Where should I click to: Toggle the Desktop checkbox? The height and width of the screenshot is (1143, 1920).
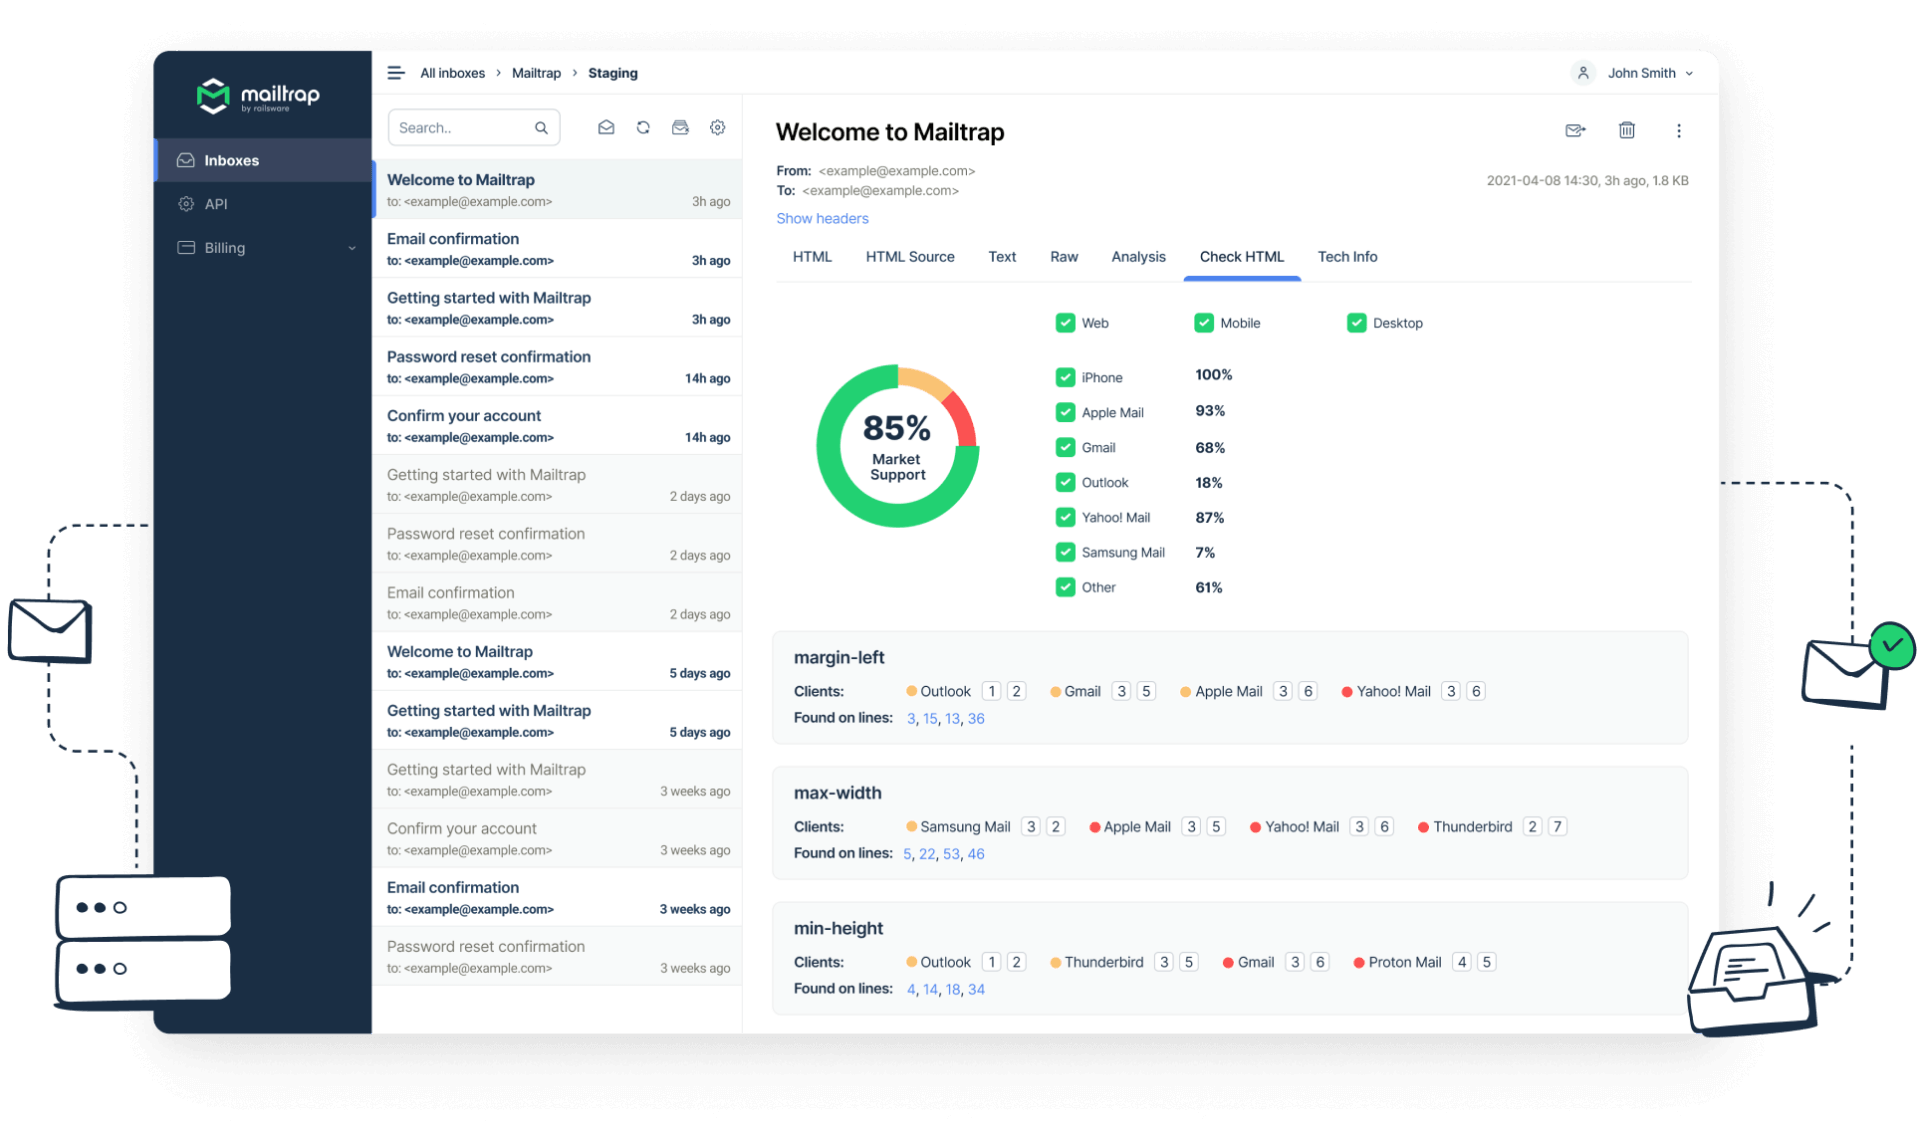[1357, 322]
